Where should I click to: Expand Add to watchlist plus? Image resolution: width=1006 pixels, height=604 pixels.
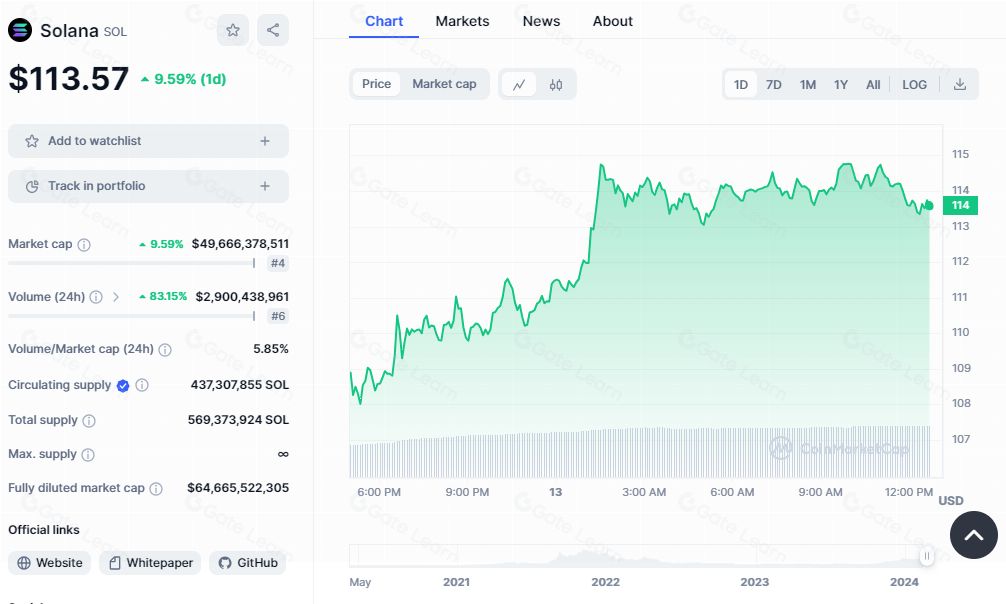[265, 141]
